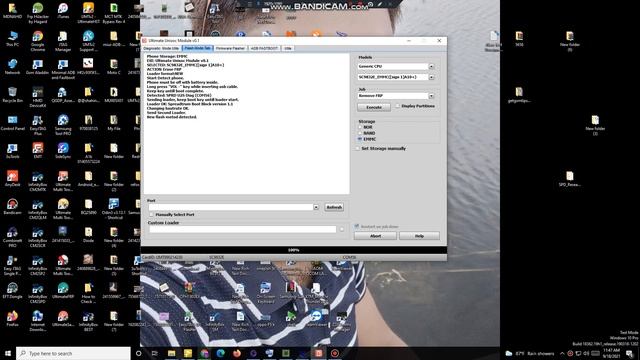This screenshot has height=360, width=640.
Task: Click the Help button
Action: [419, 236]
